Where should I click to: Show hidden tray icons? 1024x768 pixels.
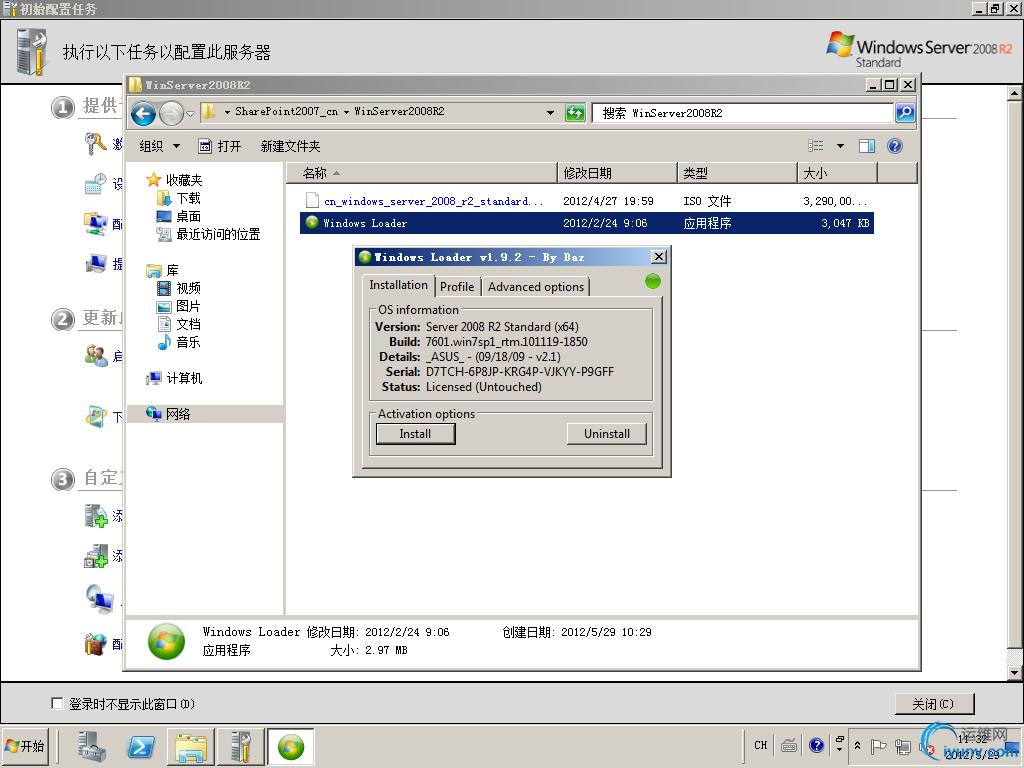tap(857, 745)
